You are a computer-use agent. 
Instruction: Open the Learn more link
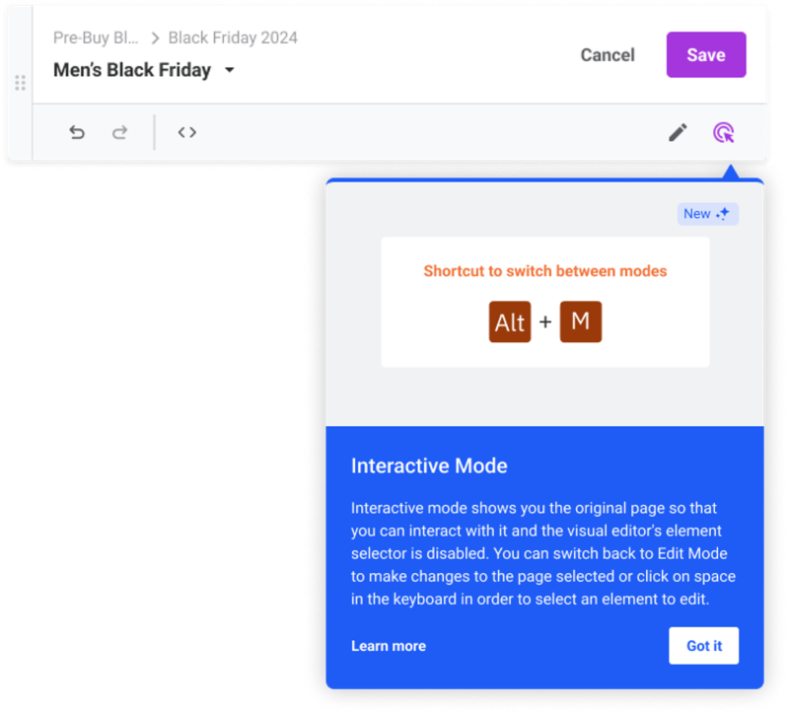pyautogui.click(x=388, y=646)
